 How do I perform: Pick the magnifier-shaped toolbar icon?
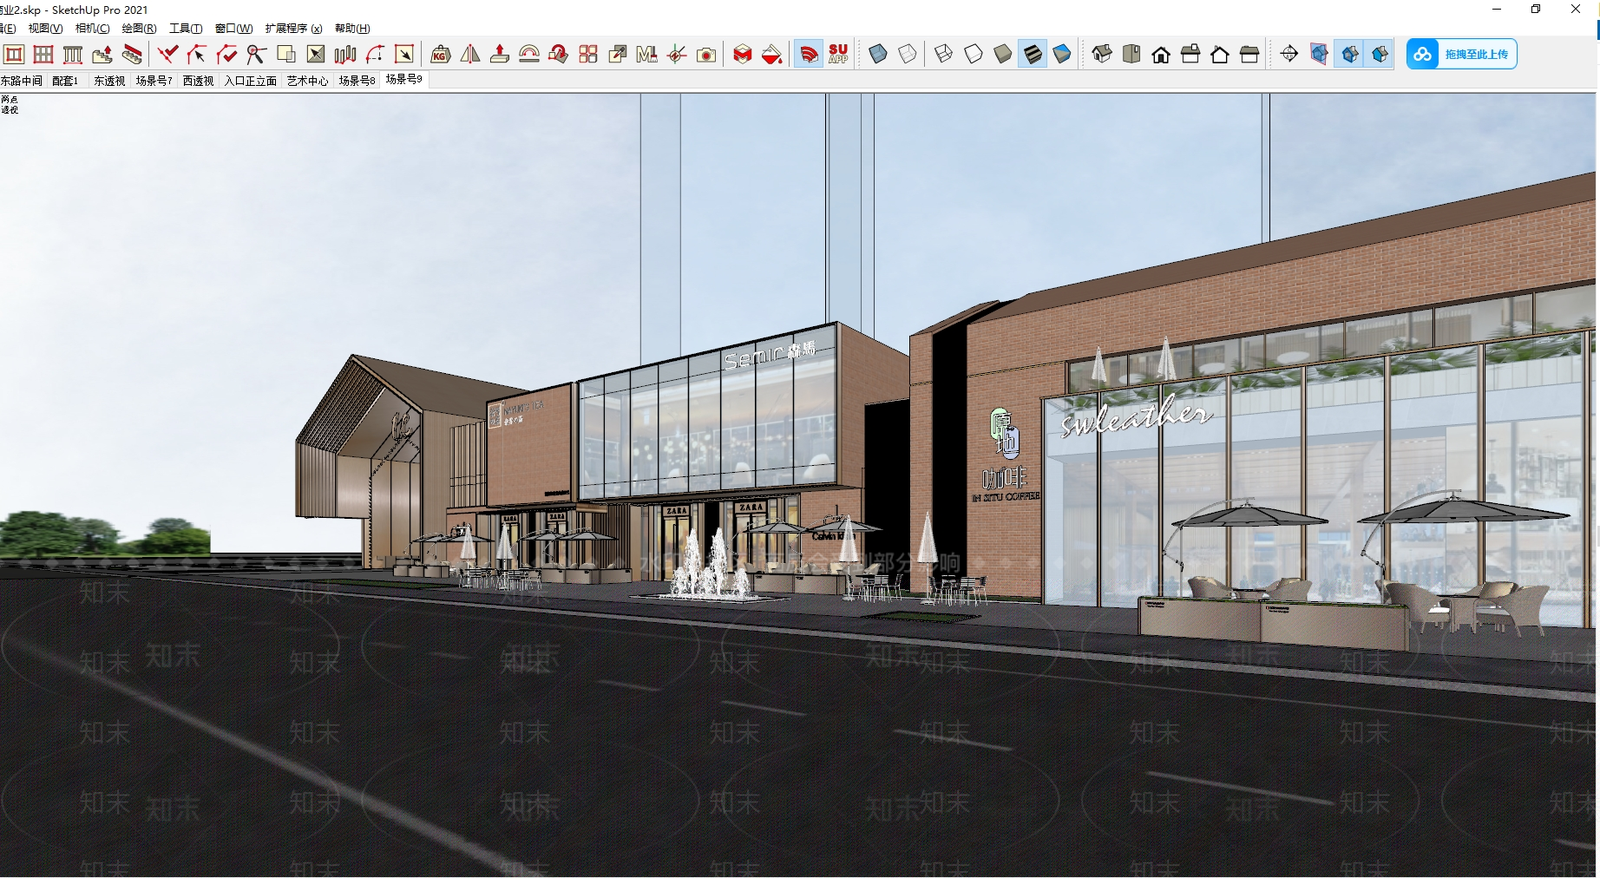tap(256, 54)
